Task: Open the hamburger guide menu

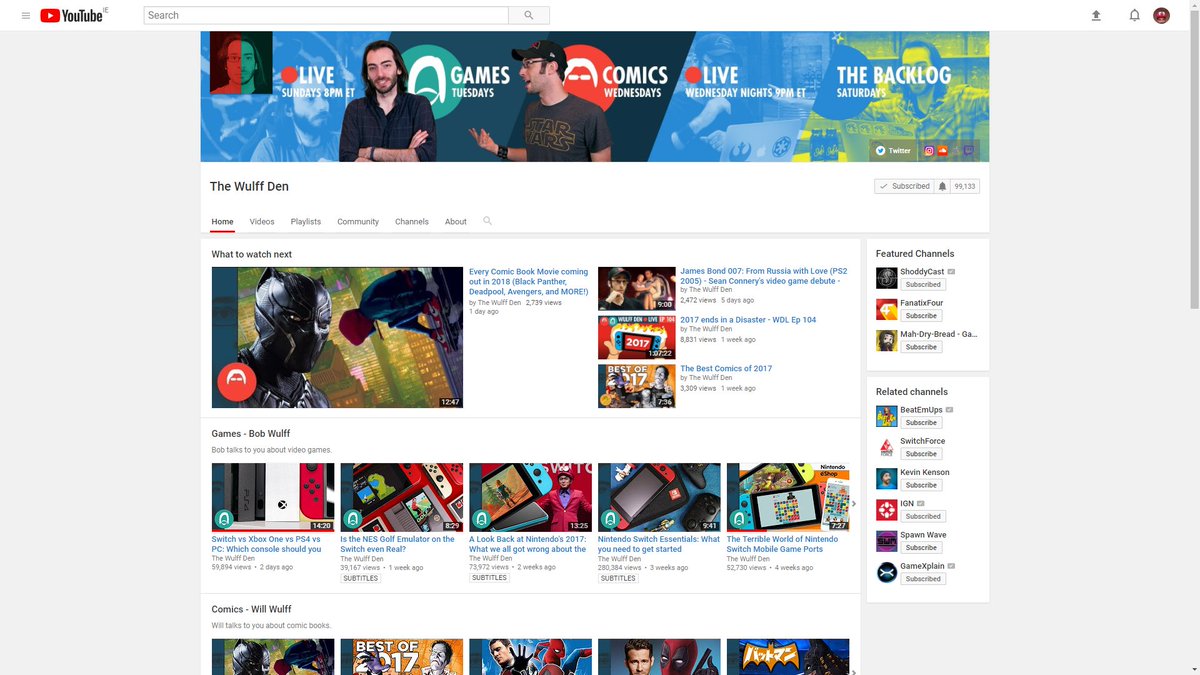Action: pyautogui.click(x=26, y=16)
